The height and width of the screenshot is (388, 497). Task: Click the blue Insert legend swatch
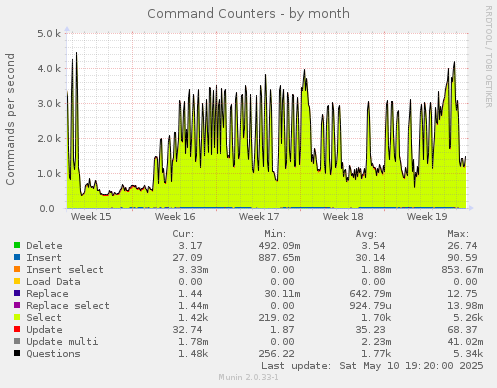(x=17, y=257)
